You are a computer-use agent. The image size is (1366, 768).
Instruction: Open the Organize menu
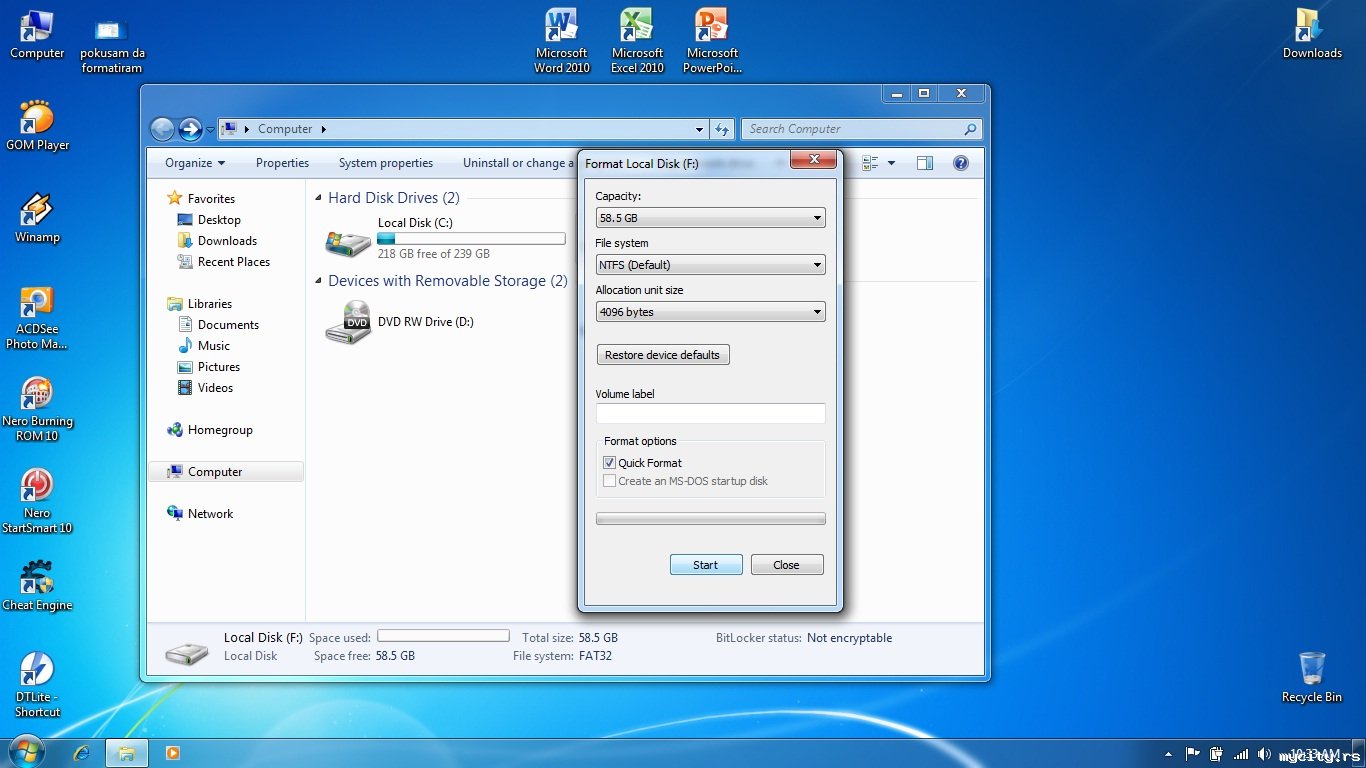coord(194,163)
